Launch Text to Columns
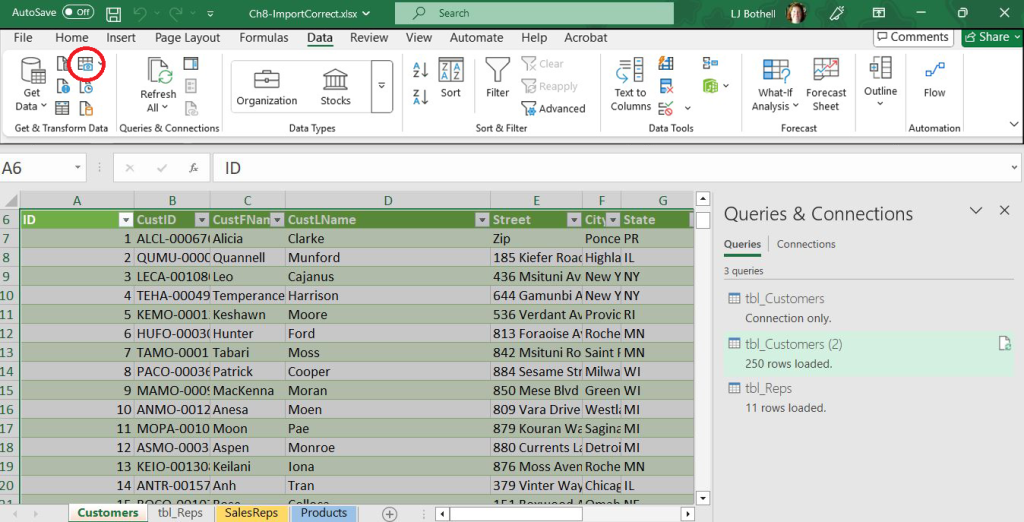The image size is (1024, 522). (x=631, y=84)
